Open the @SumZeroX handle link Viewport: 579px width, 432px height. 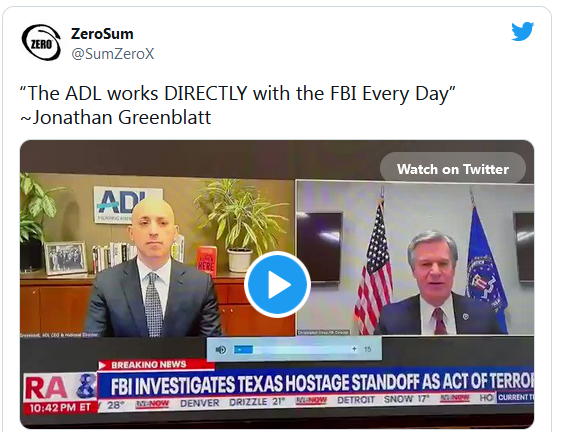[x=113, y=54]
